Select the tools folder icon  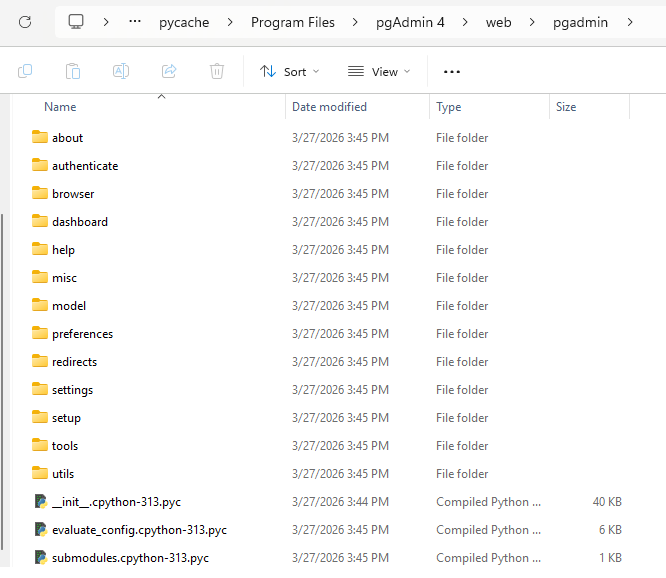[40, 445]
